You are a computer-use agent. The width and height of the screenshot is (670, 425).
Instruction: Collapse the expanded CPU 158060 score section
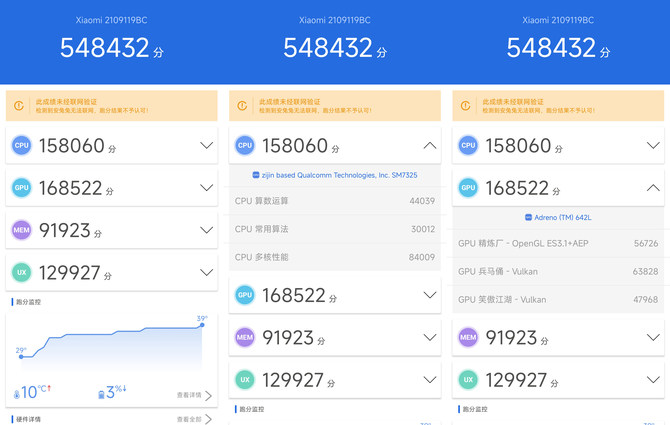[429, 146]
